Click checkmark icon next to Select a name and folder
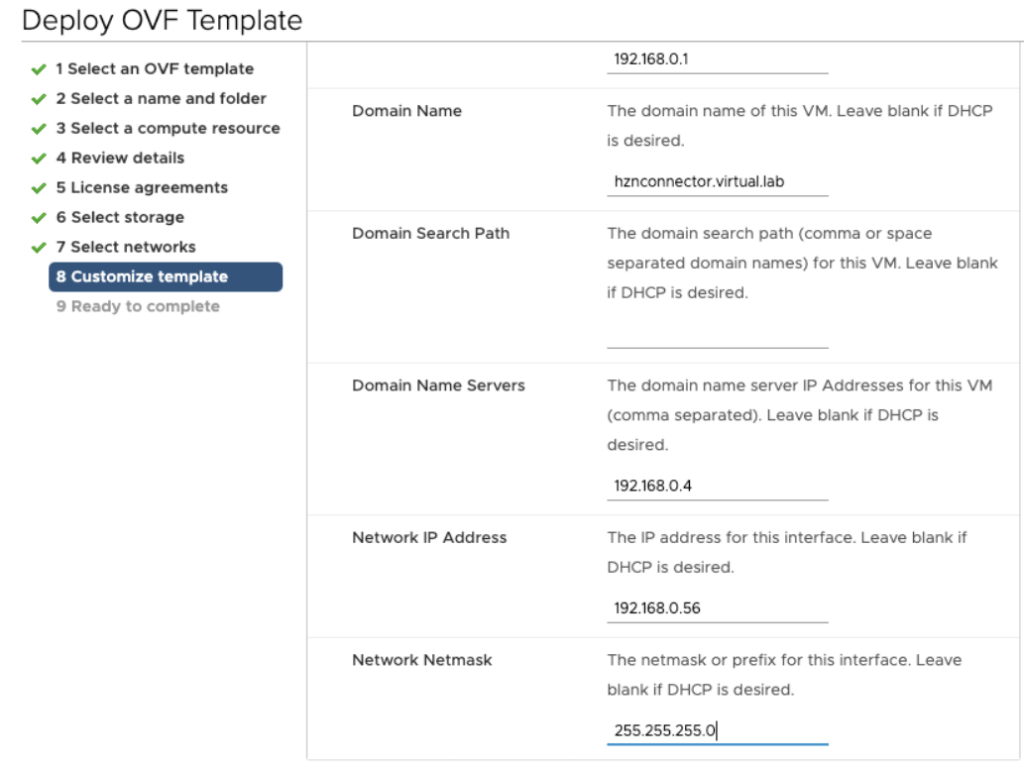Viewport: 1024px width, 767px height. [39, 100]
